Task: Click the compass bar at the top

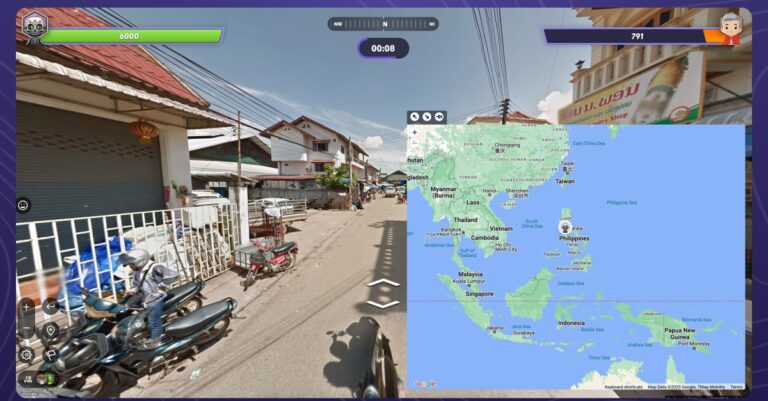Action: coord(383,23)
